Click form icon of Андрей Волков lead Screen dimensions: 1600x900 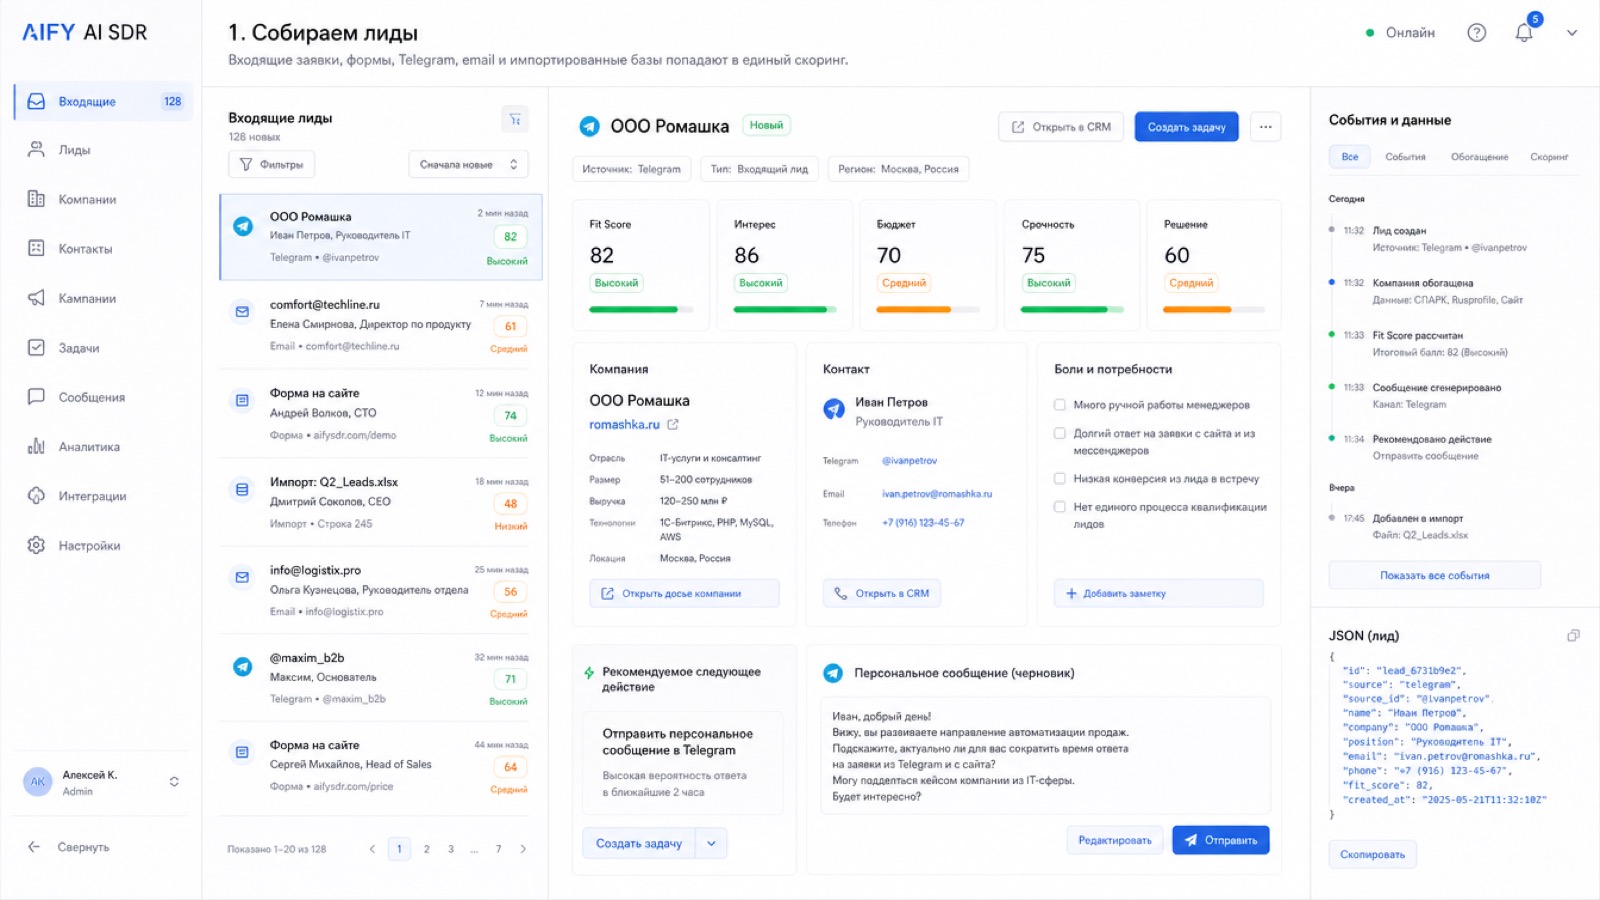click(x=242, y=401)
